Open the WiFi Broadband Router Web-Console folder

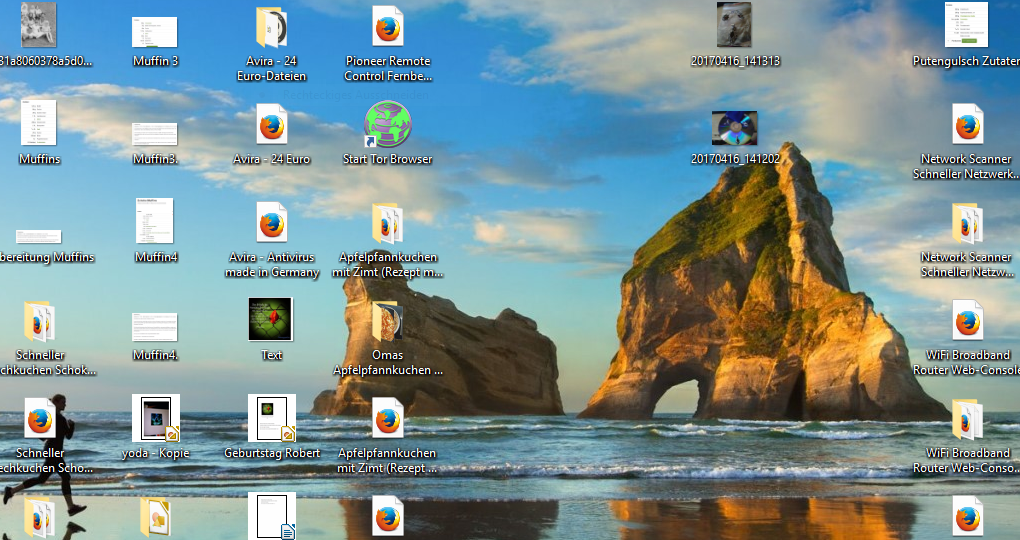pyautogui.click(x=967, y=419)
